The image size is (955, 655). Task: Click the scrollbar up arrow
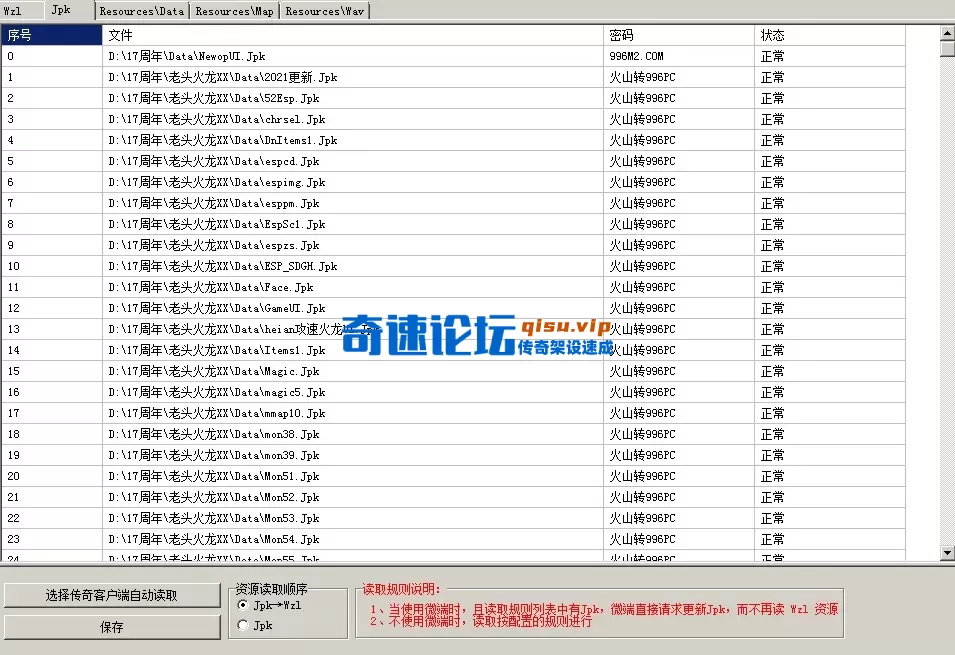tap(942, 33)
